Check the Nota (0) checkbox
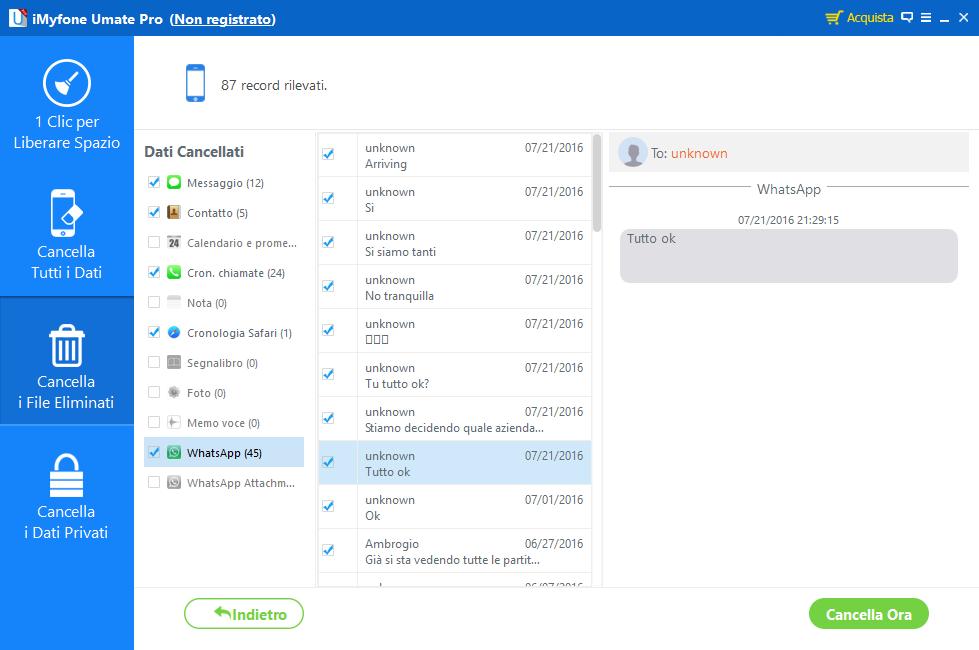 pos(154,302)
